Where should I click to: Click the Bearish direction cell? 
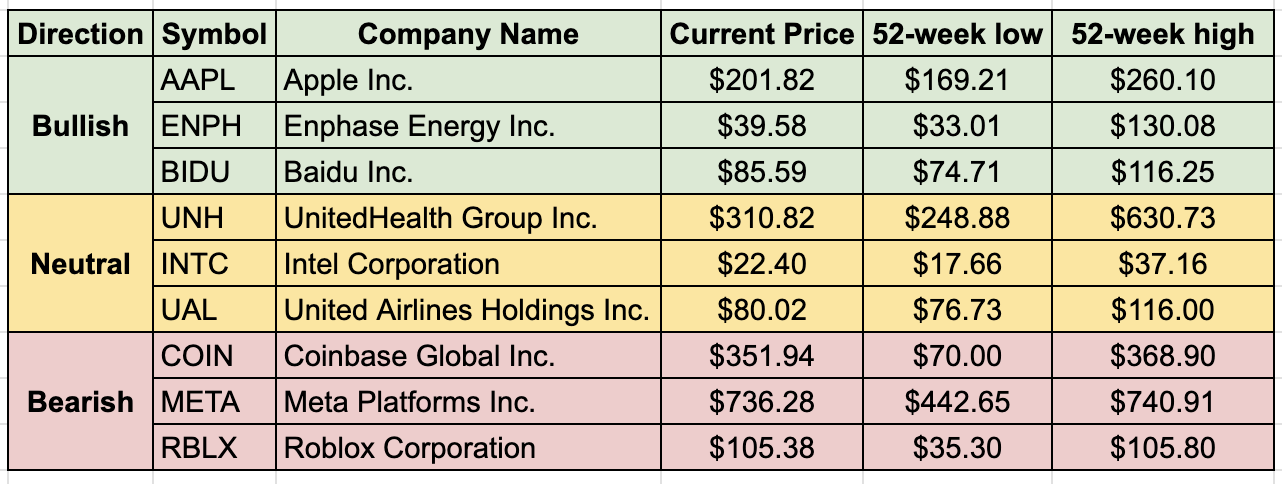pos(81,402)
